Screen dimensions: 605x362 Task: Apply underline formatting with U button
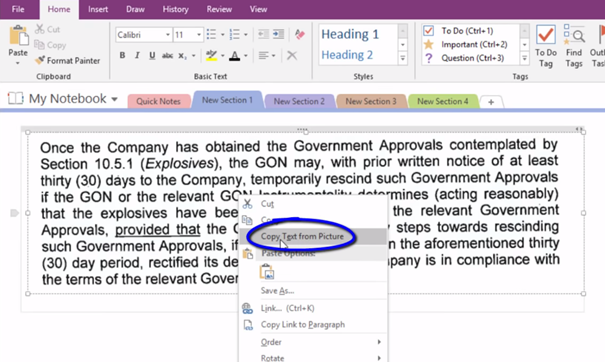152,56
